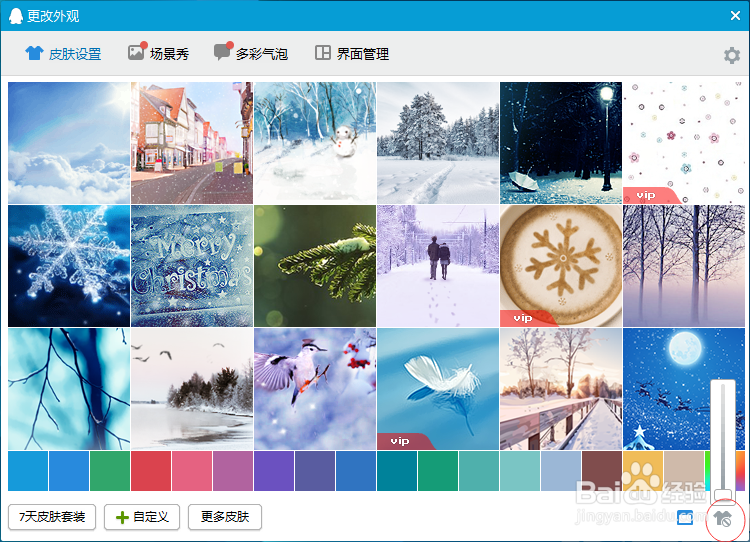750x542 pixels.
Task: Select the snowy town street skin
Action: 192,143
